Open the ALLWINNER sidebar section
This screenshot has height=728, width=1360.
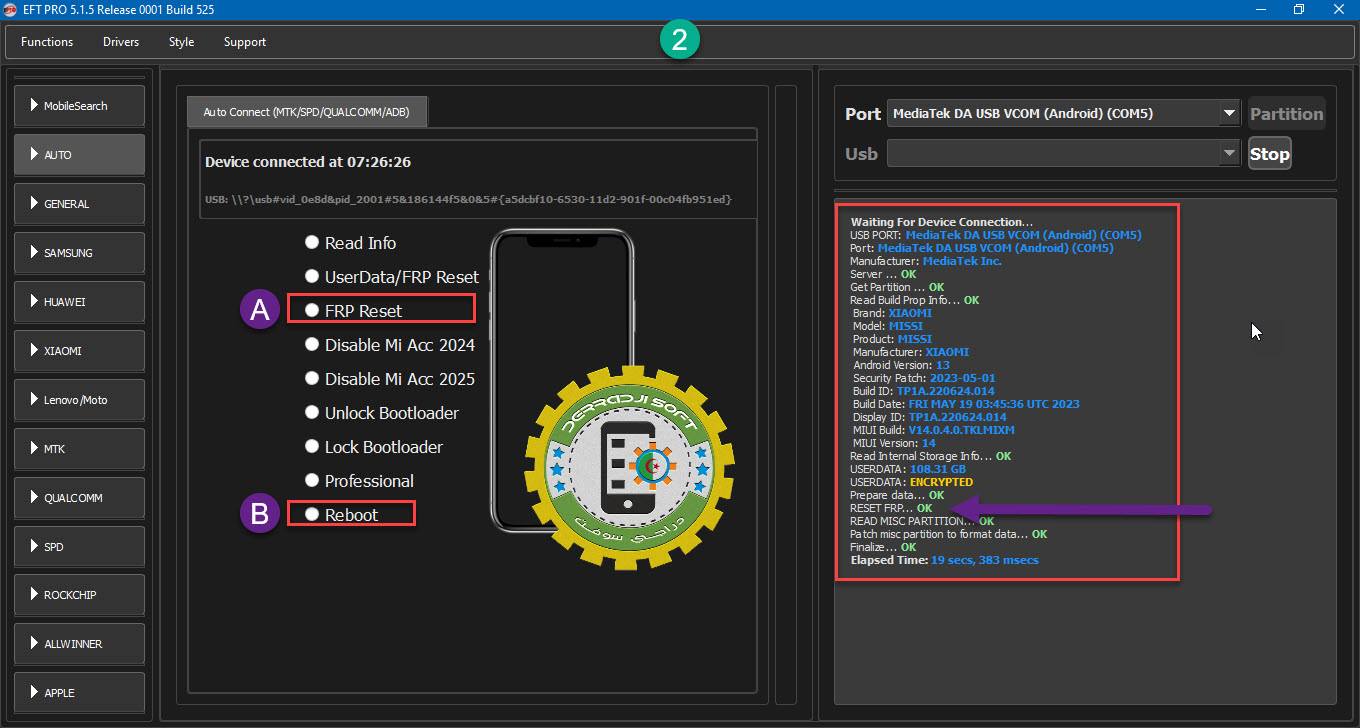click(x=80, y=643)
